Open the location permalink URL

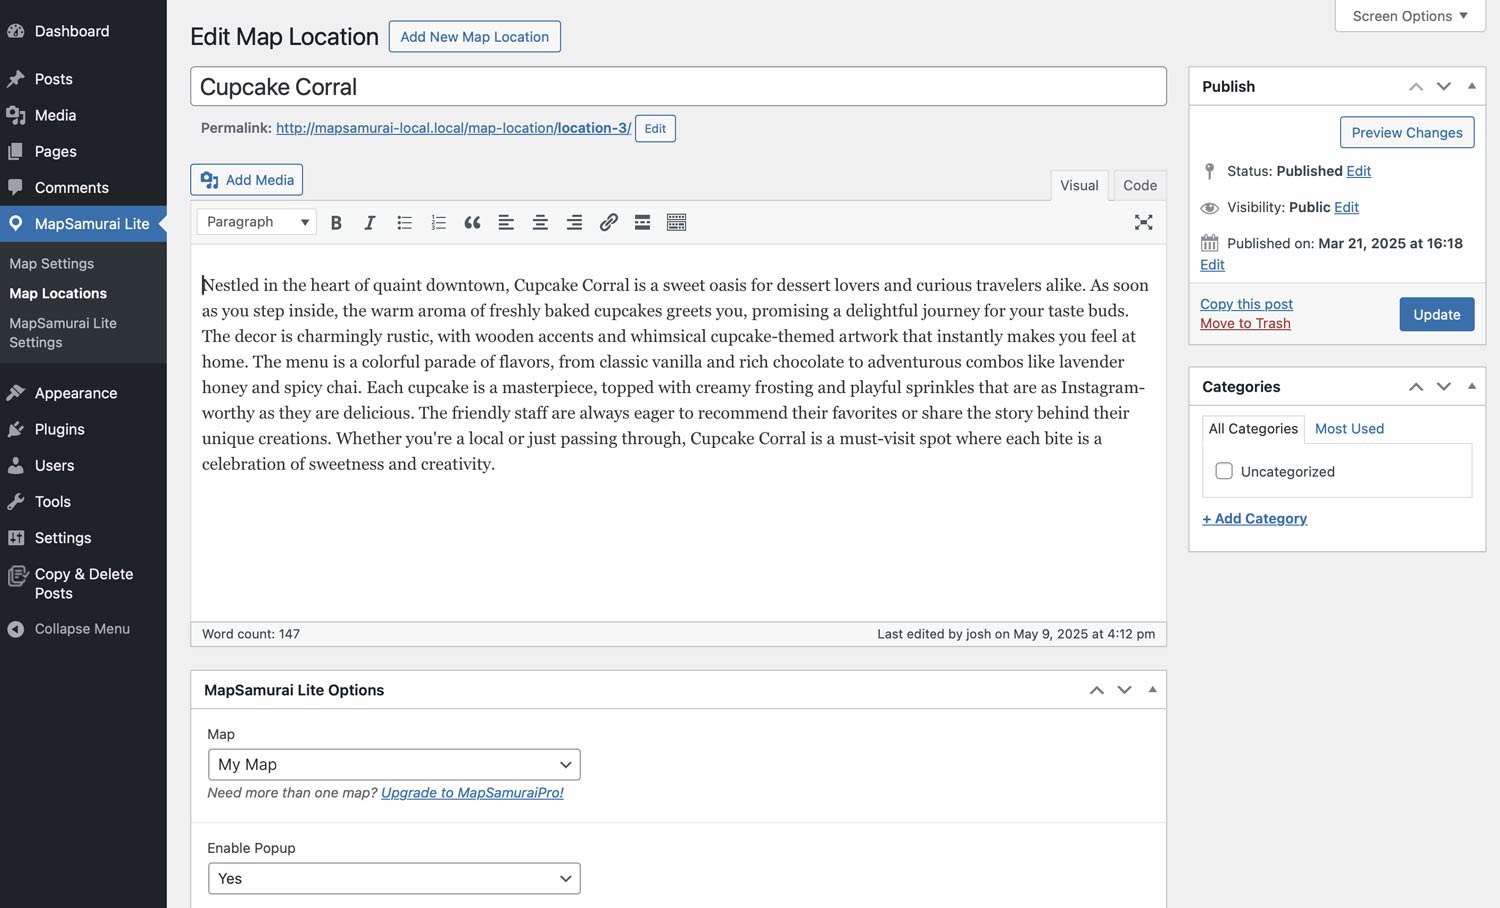[453, 128]
